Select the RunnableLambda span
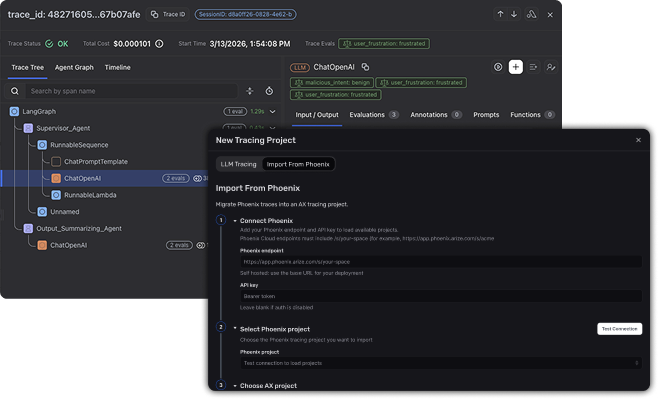Screen dimensions: 658x399 tap(90, 195)
